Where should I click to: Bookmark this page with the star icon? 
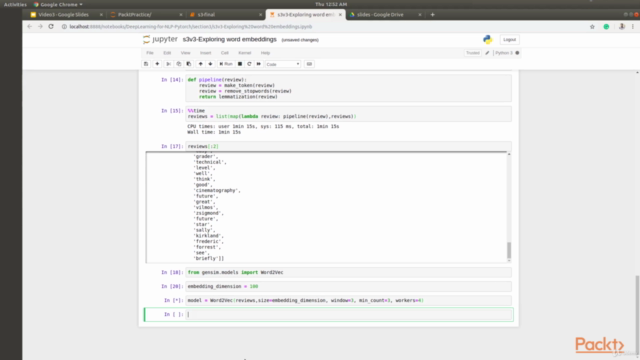(x=592, y=27)
